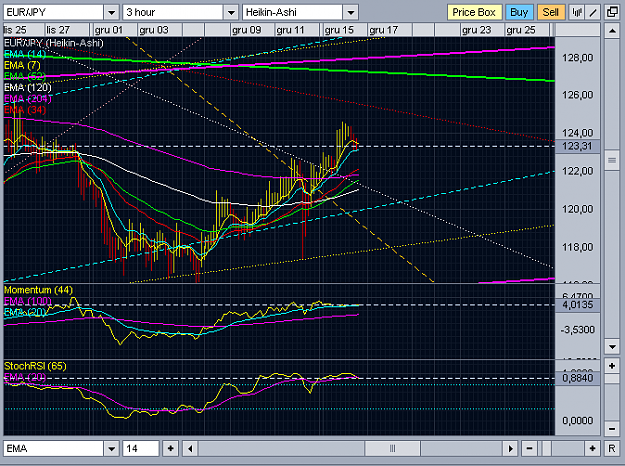Screen dimensions: 625x466
Task: Click the EUR/JPY (Heikin-Ashi) chart title
Action: point(54,43)
